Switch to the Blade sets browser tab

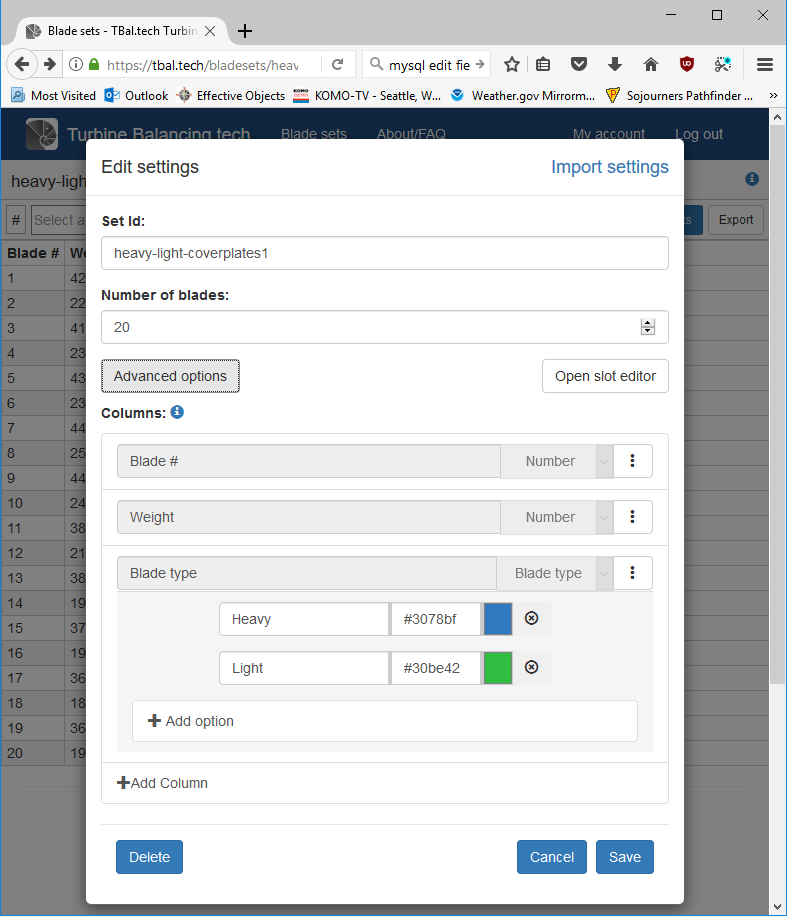click(120, 31)
